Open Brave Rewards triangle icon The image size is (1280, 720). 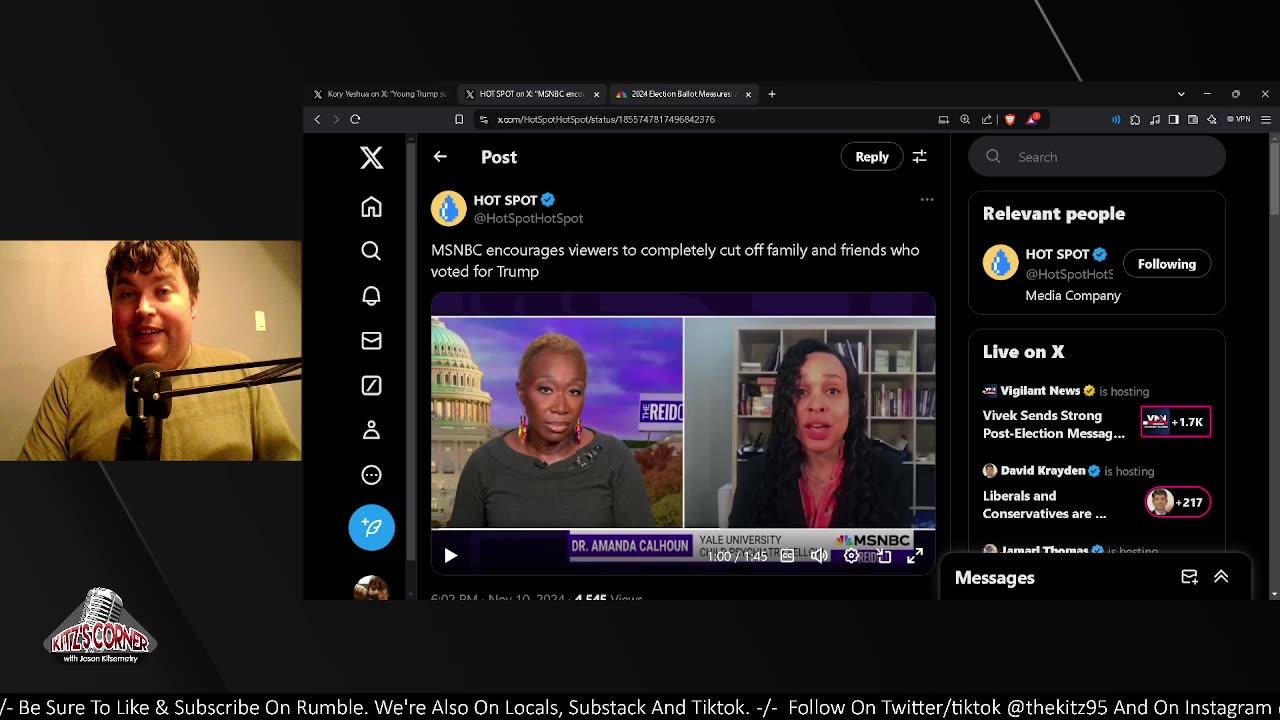pyautogui.click(x=1032, y=119)
